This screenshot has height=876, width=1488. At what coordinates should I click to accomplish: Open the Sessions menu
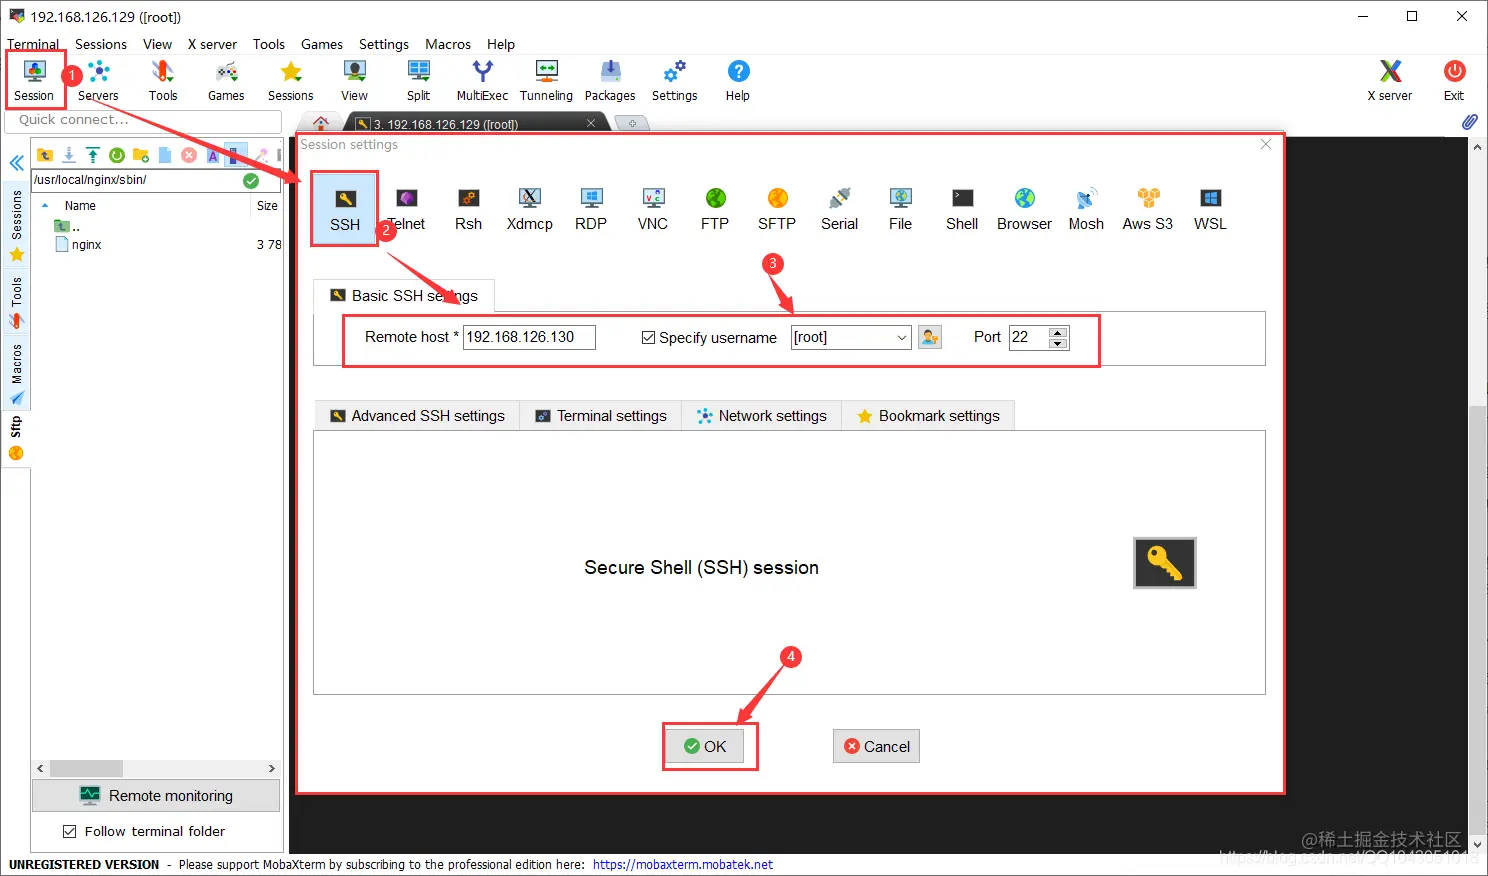coord(101,44)
